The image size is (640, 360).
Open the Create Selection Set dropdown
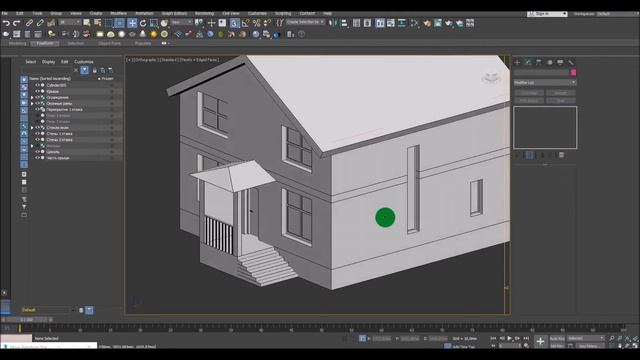point(305,22)
